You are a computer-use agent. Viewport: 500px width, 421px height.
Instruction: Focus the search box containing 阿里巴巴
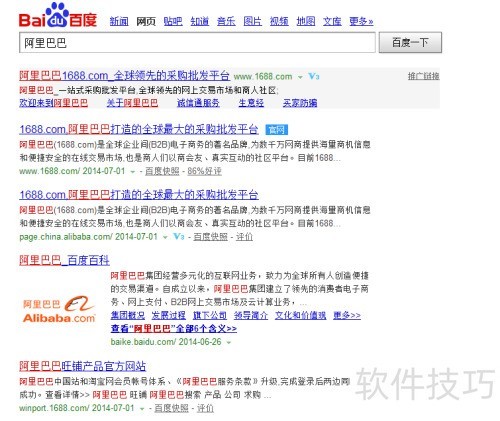tap(197, 42)
